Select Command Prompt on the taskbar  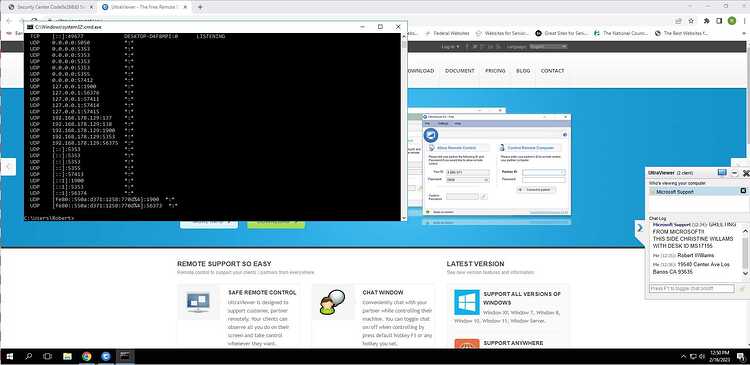(x=125, y=356)
